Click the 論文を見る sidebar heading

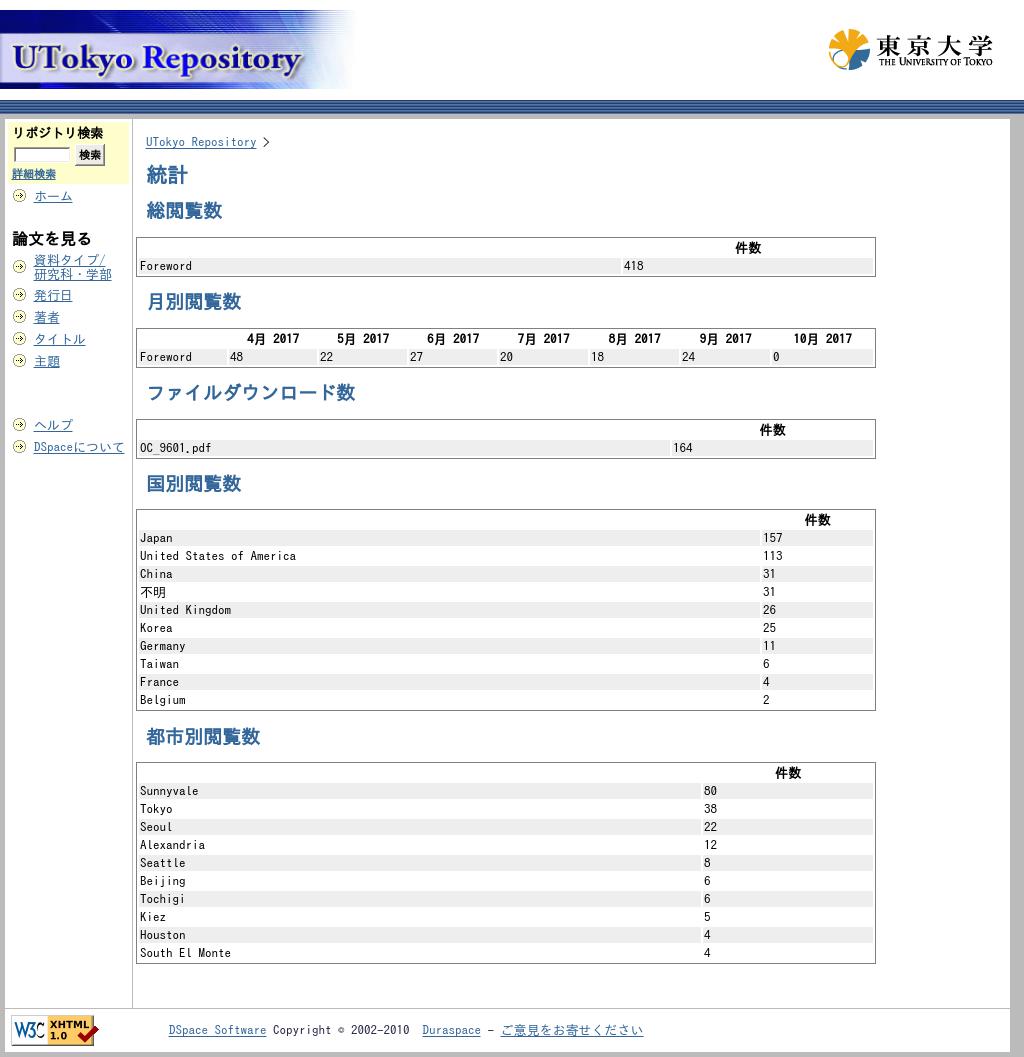52,239
